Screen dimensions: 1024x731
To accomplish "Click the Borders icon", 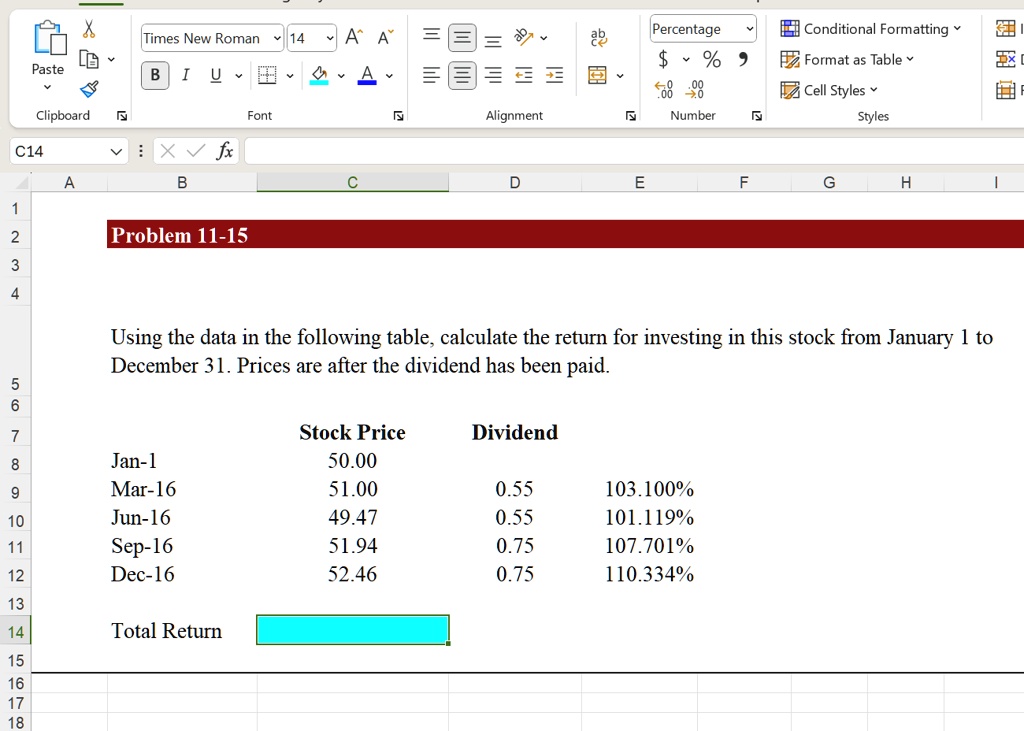I will click(267, 75).
